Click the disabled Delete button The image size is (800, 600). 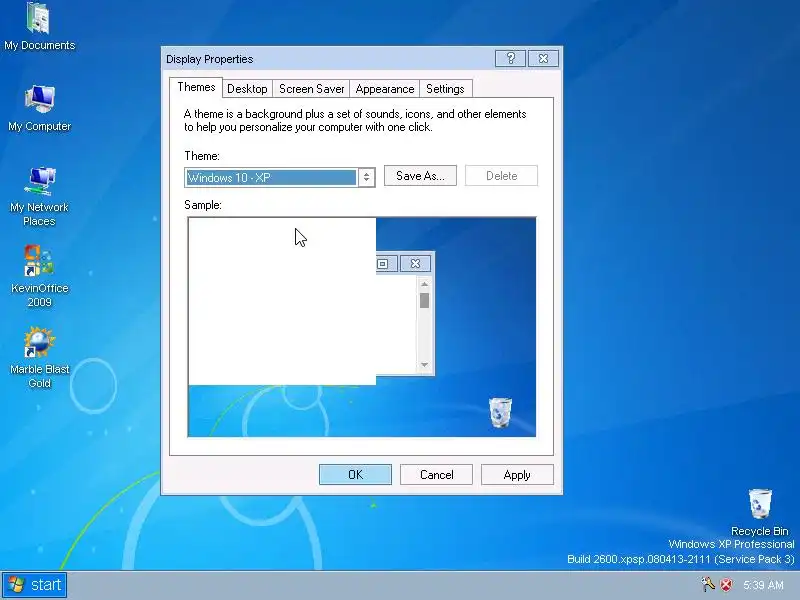tap(501, 176)
